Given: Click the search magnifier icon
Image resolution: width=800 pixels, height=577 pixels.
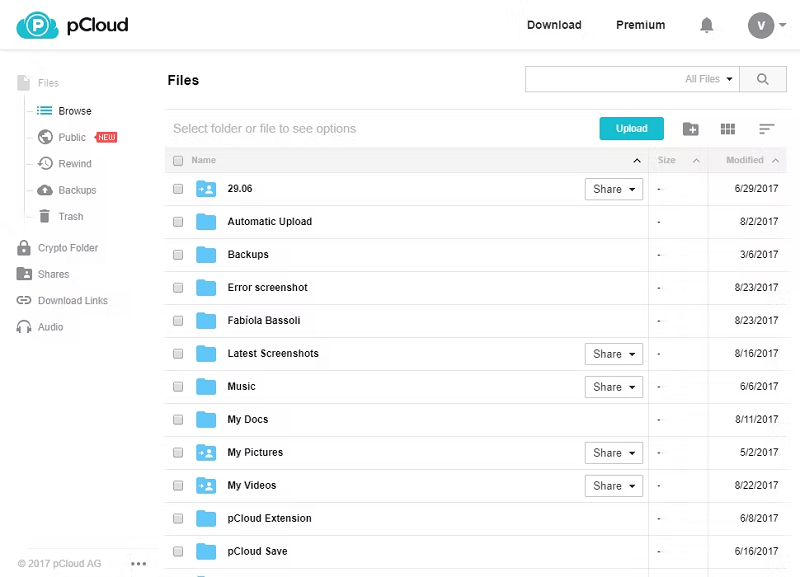Looking at the screenshot, I should [764, 79].
